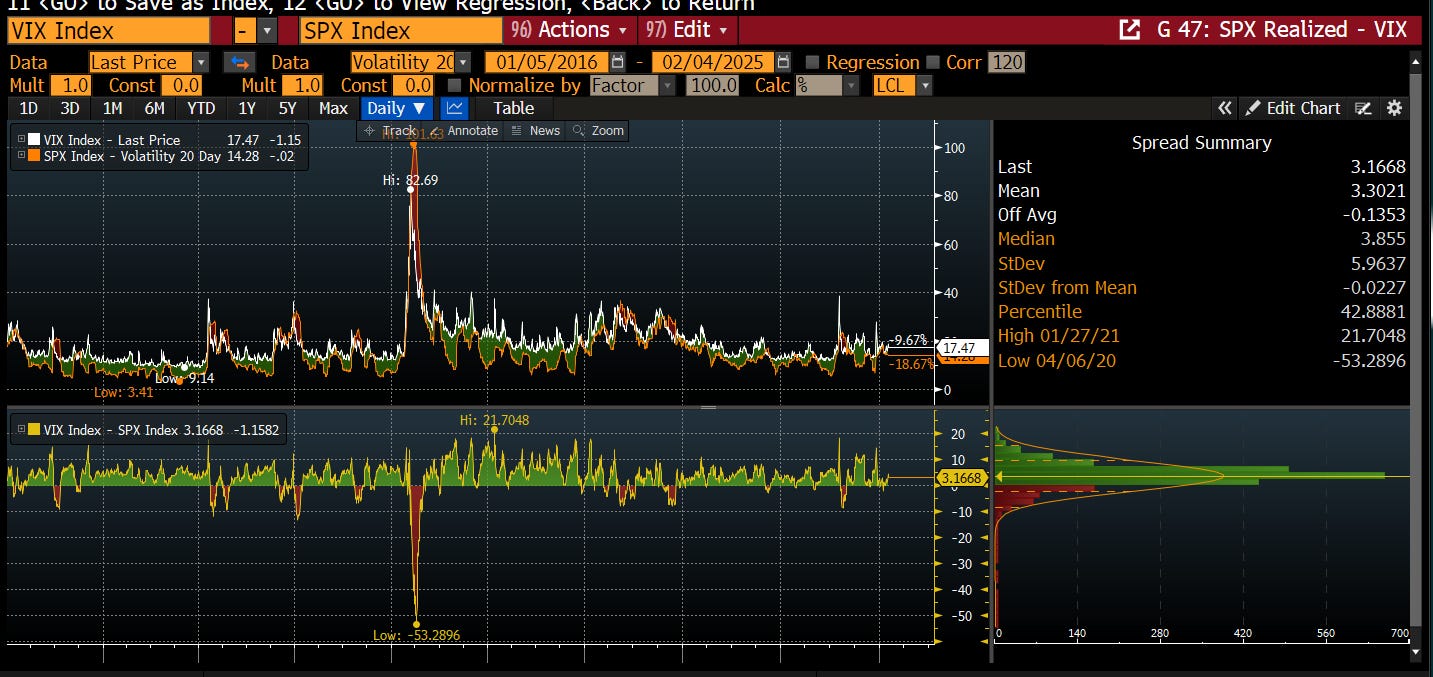Open the 96) Actions menu
Screen dimensions: 1433x677
[x=570, y=30]
